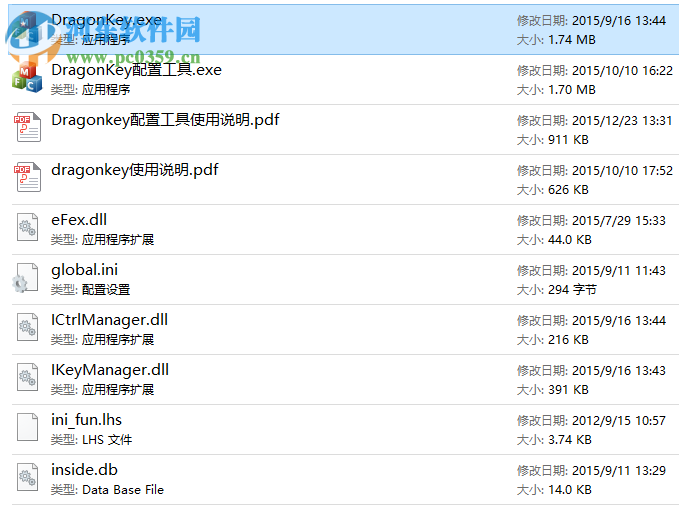Click size value 911 KB
This screenshot has height=506, width=679.
(x=569, y=140)
